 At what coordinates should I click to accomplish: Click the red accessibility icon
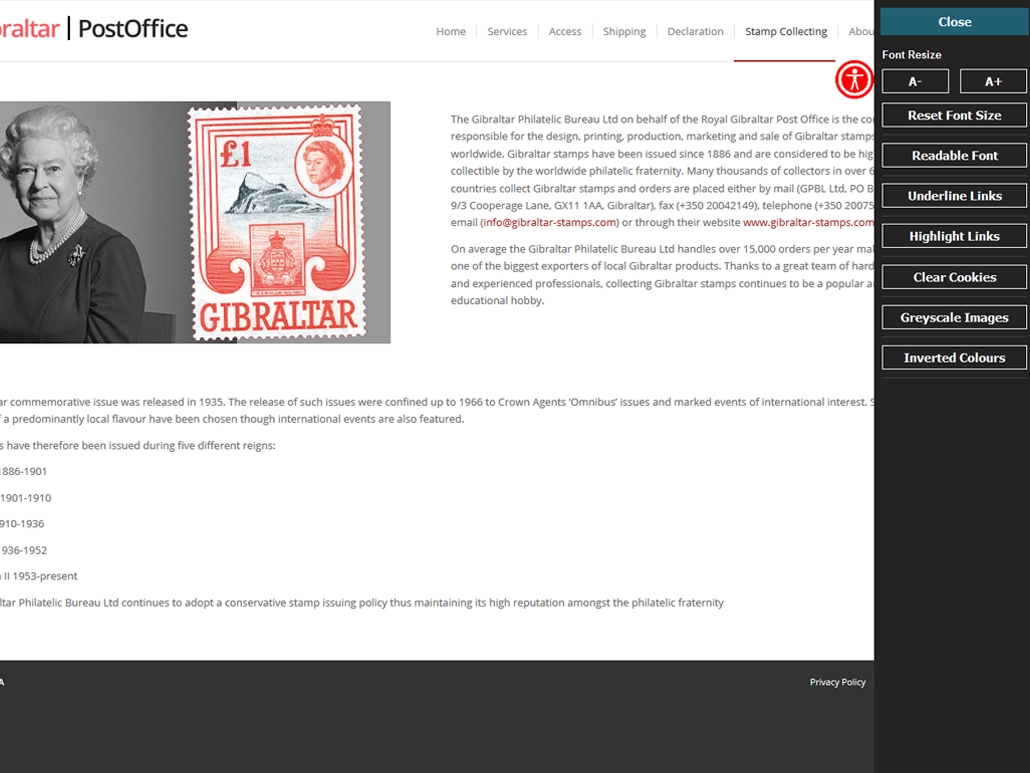854,79
